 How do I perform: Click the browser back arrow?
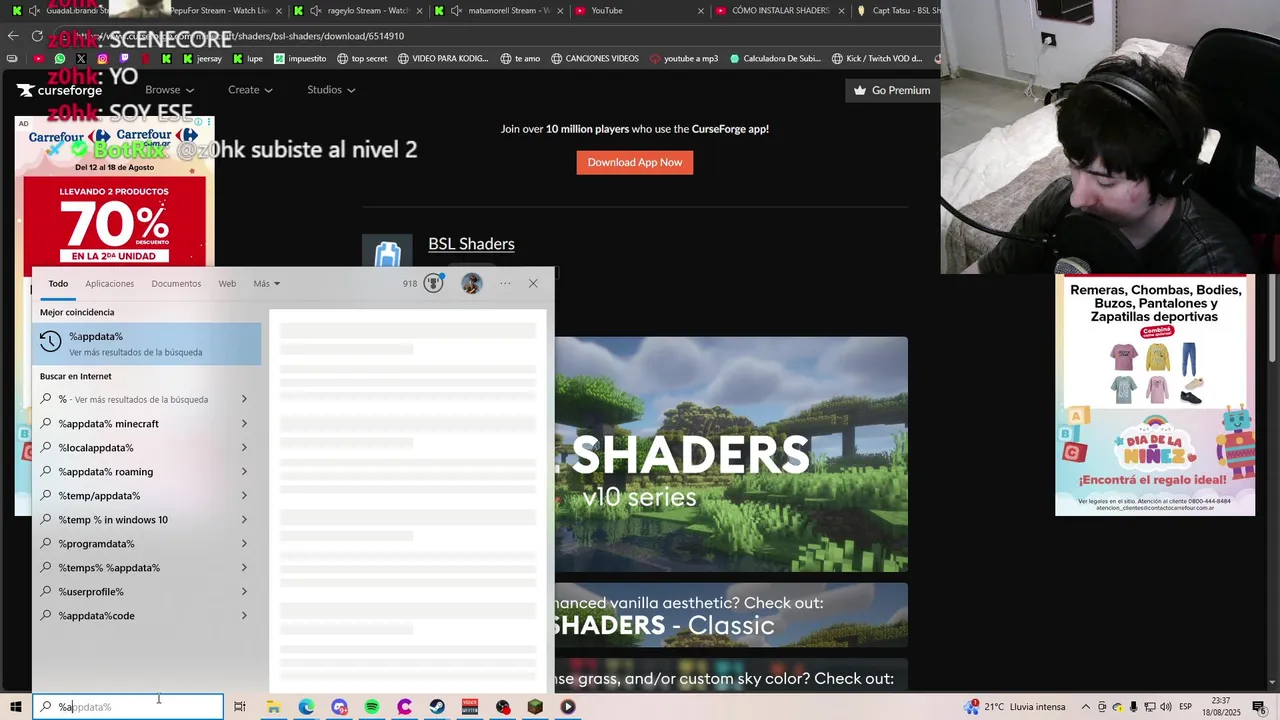(13, 36)
